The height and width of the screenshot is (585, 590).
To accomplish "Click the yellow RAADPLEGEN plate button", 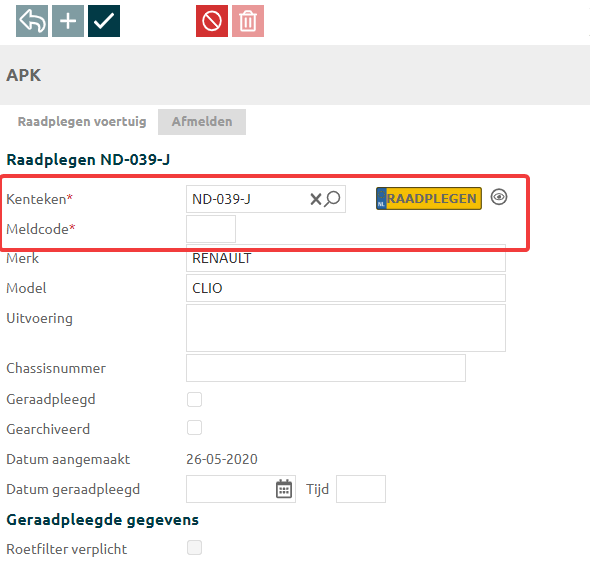I will (429, 198).
